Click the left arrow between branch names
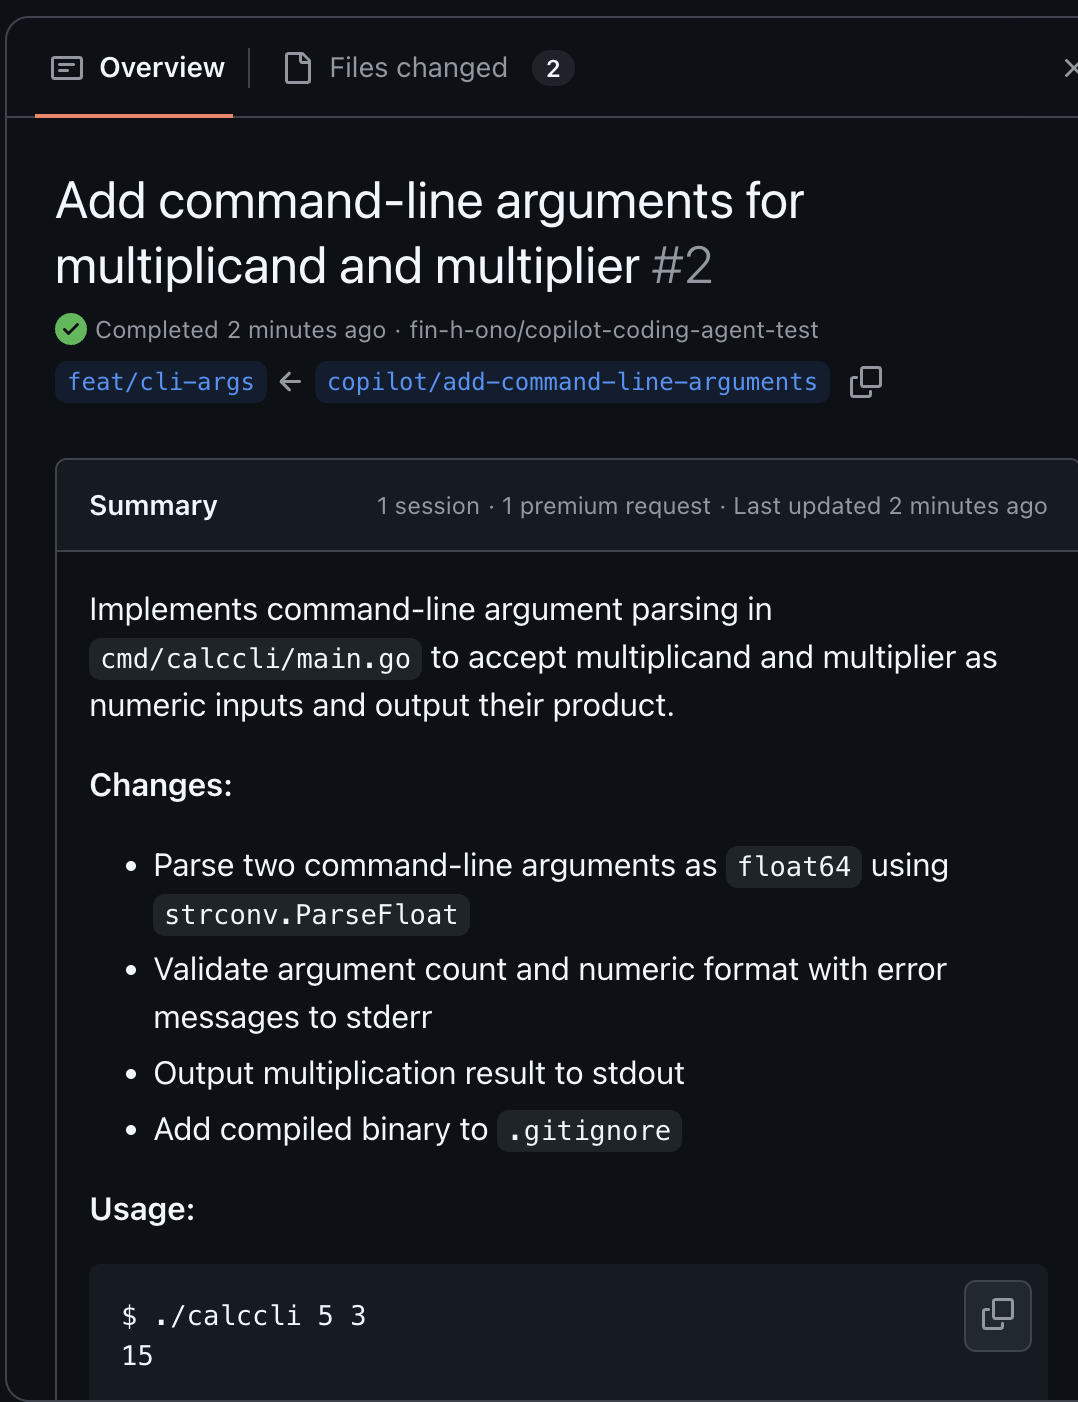 click(x=291, y=382)
